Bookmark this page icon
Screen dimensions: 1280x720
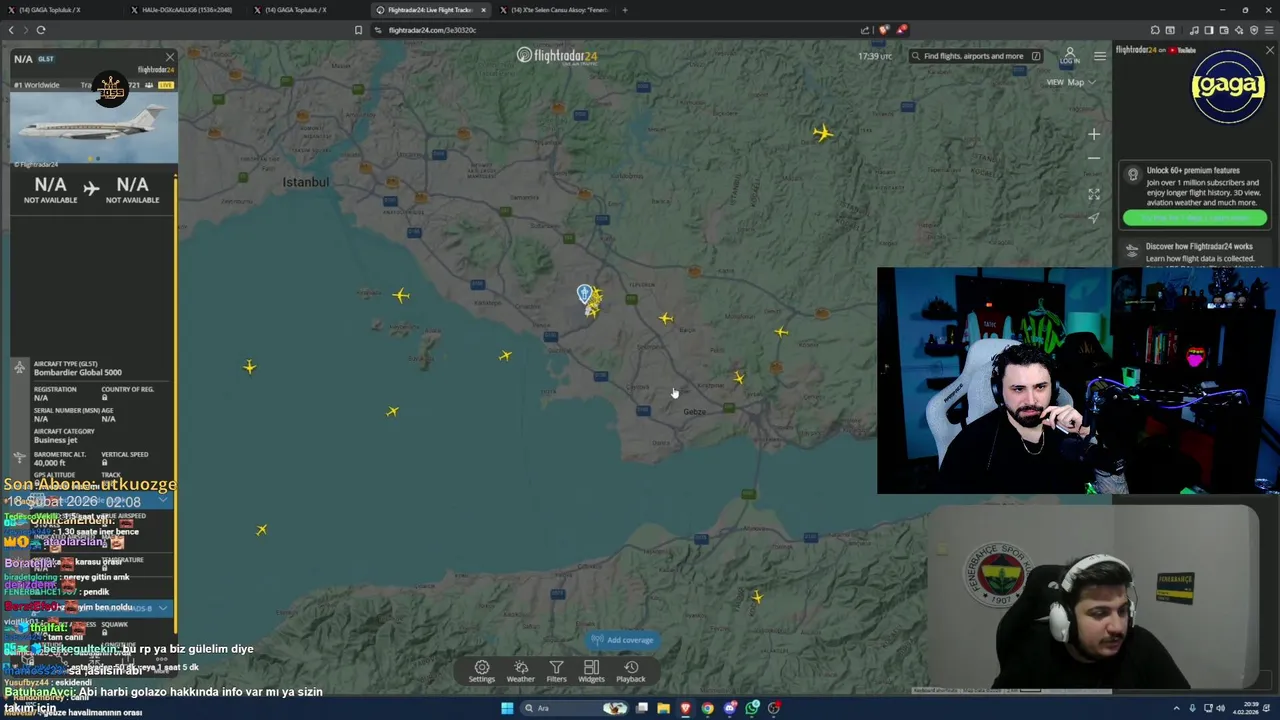point(358,30)
